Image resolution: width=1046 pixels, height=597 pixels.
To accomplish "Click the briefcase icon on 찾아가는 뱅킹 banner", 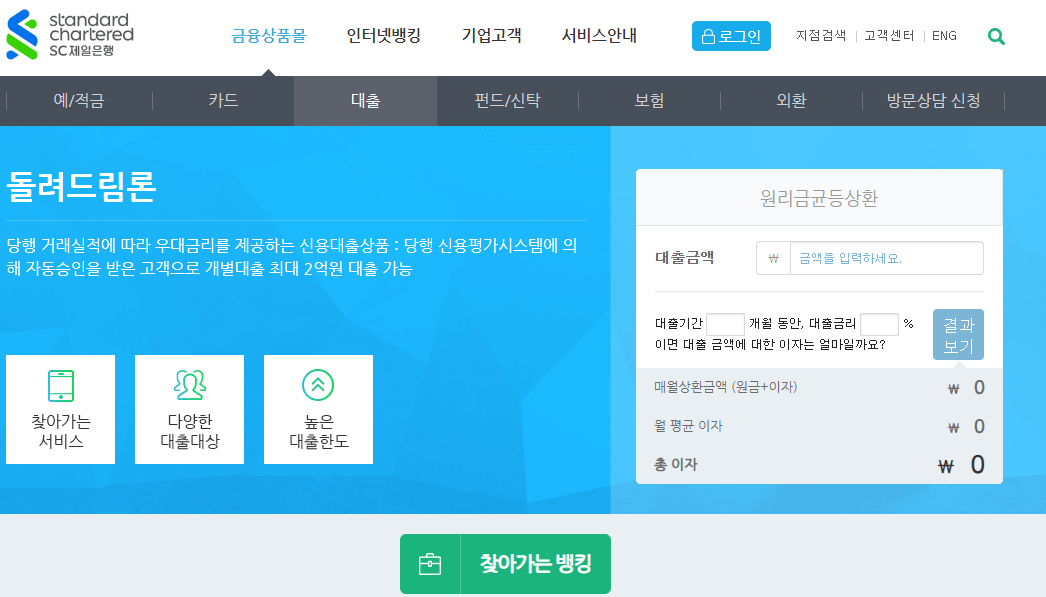I will point(430,563).
